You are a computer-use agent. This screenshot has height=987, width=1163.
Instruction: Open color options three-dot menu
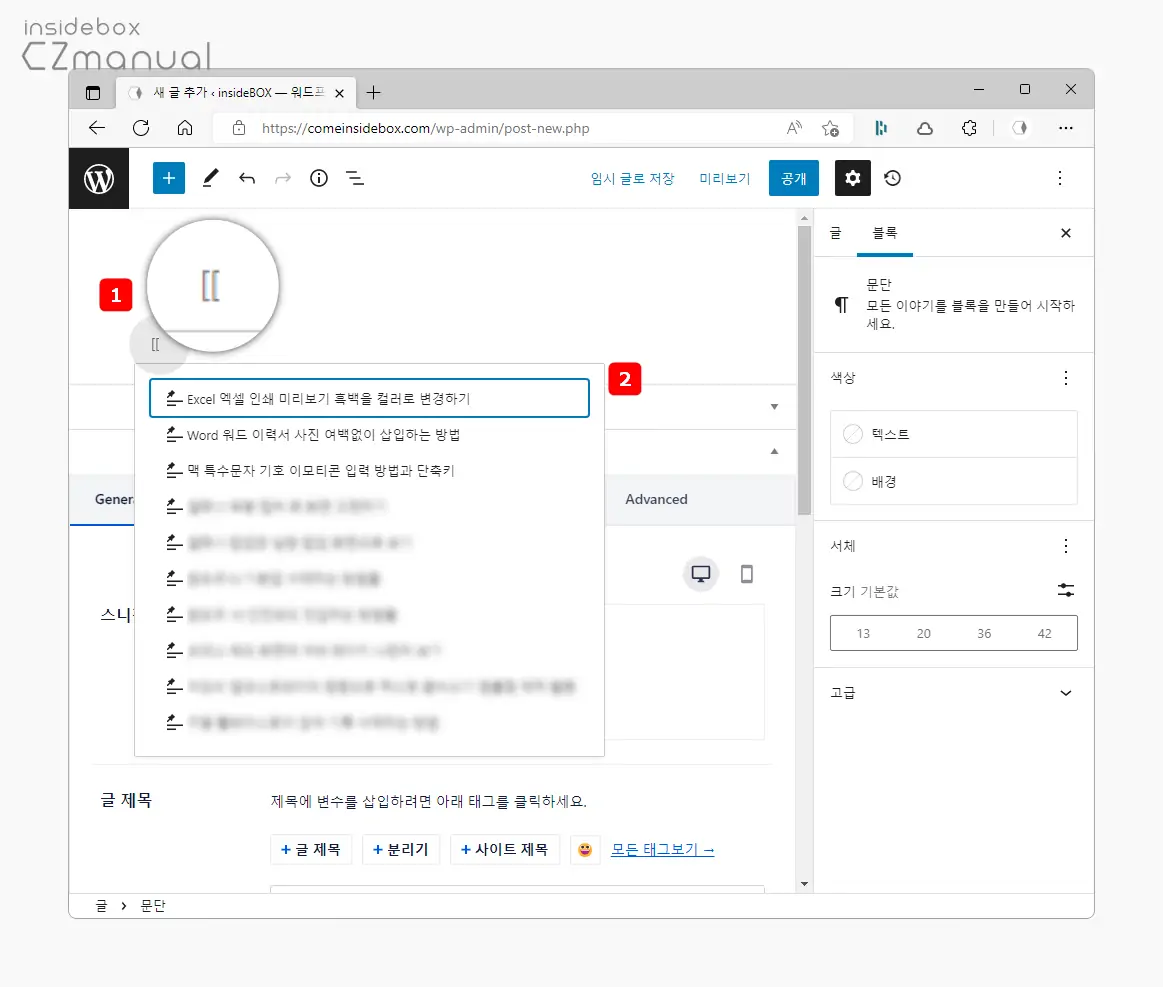click(1066, 378)
